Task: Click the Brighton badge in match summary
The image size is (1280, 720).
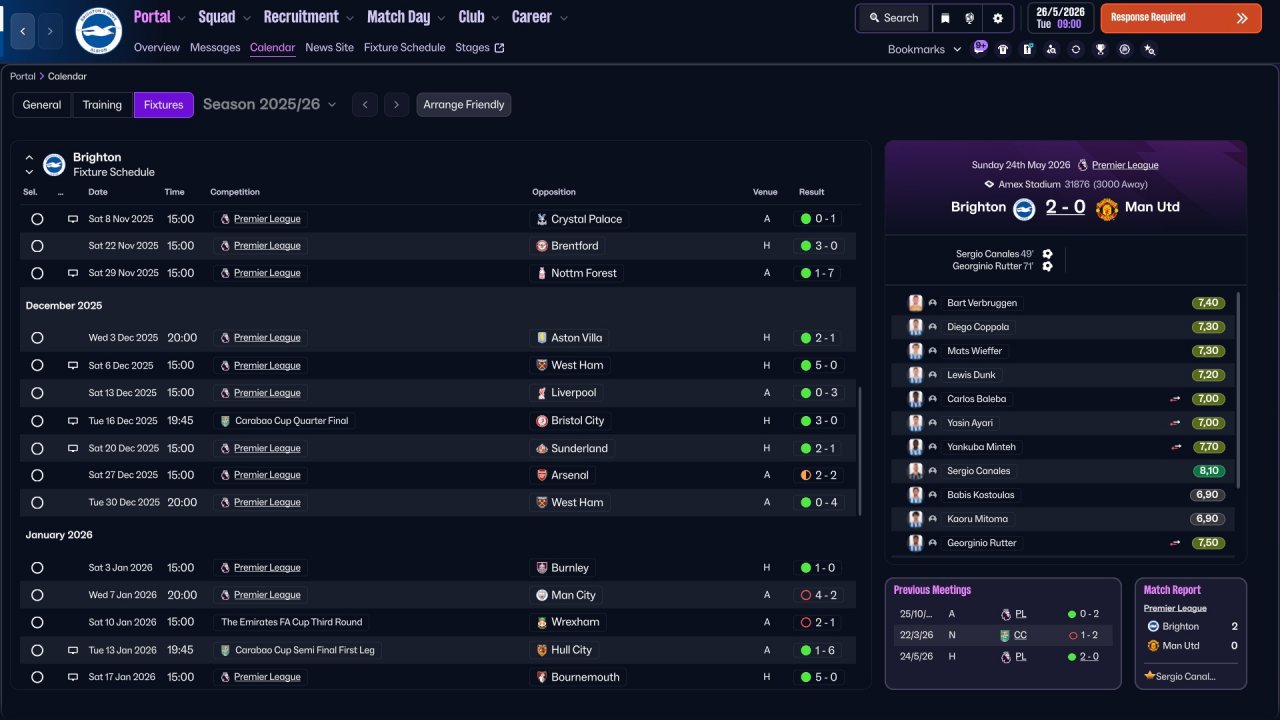Action: [1024, 208]
